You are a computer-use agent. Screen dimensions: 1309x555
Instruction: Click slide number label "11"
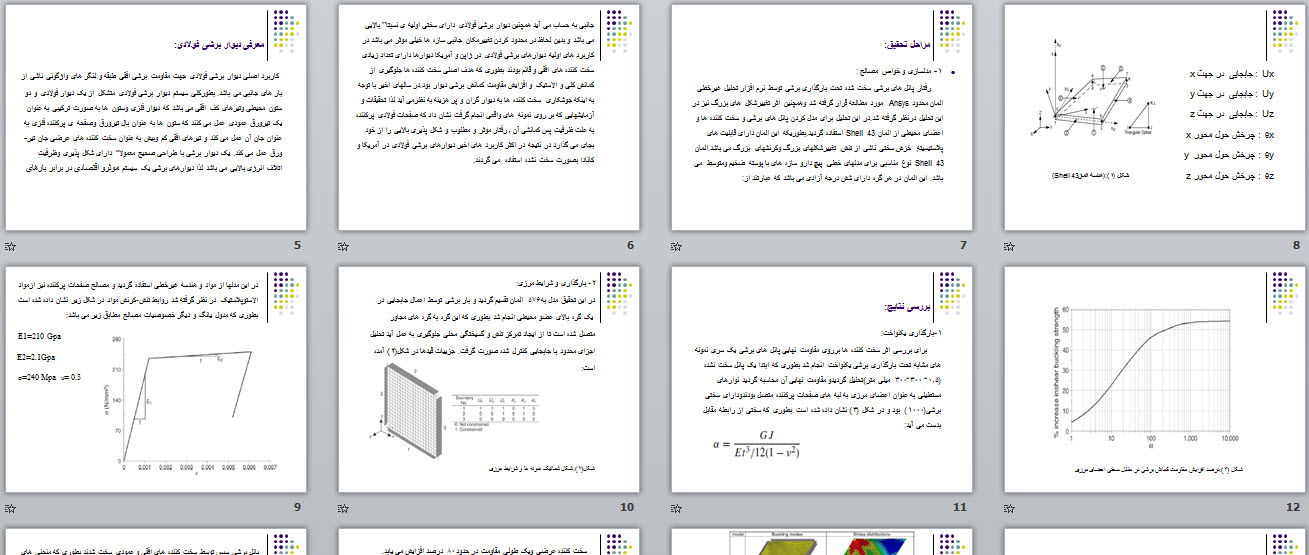pos(960,507)
